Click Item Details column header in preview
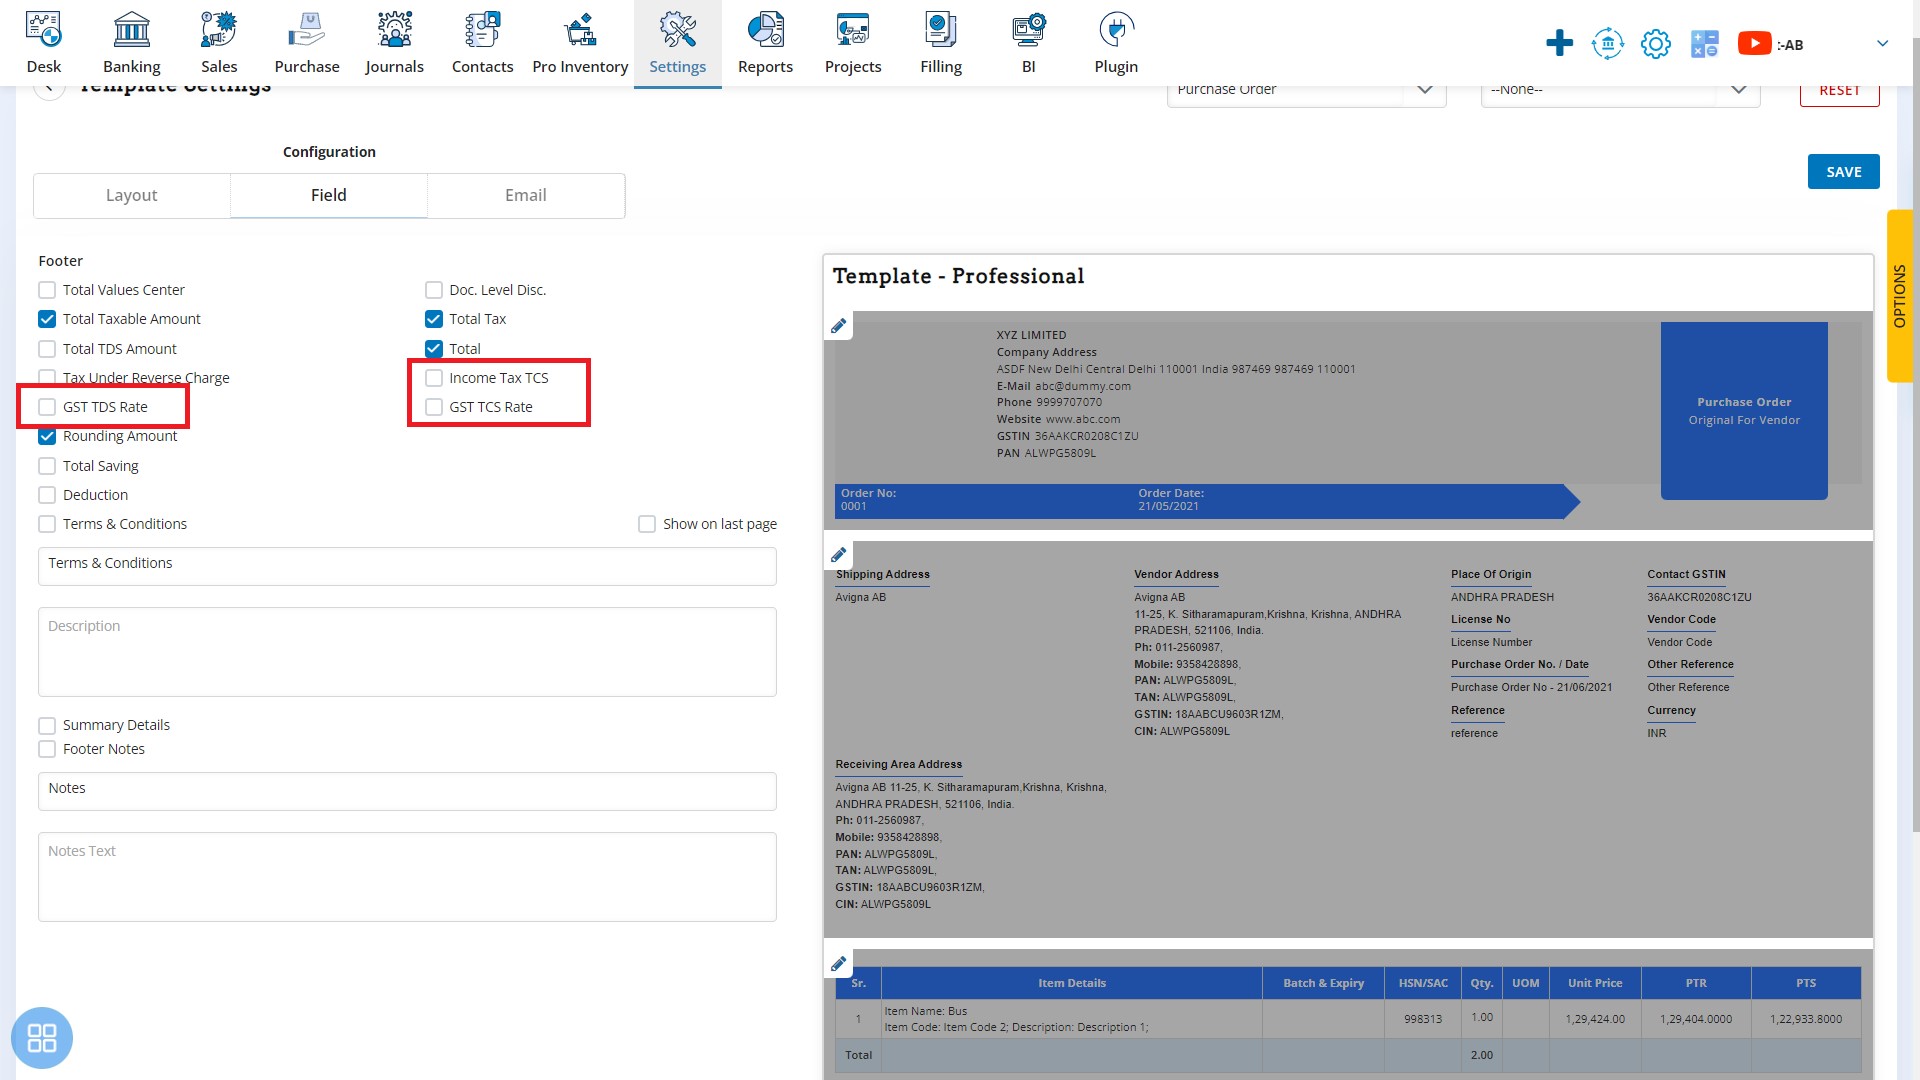Image resolution: width=1920 pixels, height=1080 pixels. click(x=1072, y=983)
